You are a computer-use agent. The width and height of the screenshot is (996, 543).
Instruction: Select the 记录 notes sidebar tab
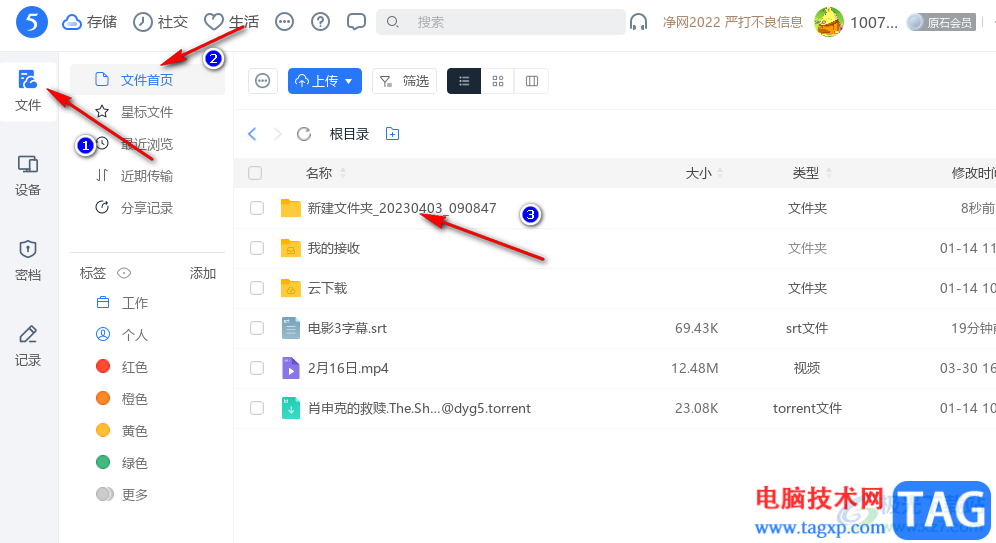(28, 345)
